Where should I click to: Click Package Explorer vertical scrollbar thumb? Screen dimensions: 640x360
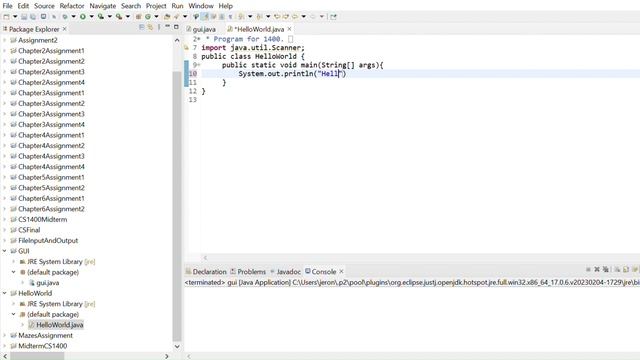click(177, 206)
